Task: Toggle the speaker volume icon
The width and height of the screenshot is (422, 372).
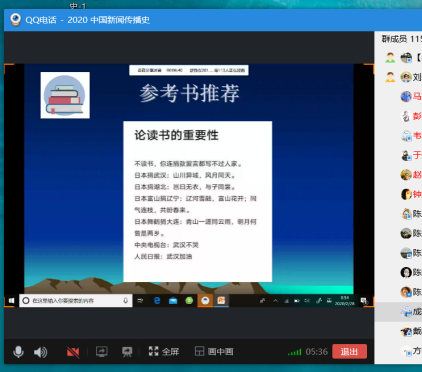Action: (x=40, y=352)
